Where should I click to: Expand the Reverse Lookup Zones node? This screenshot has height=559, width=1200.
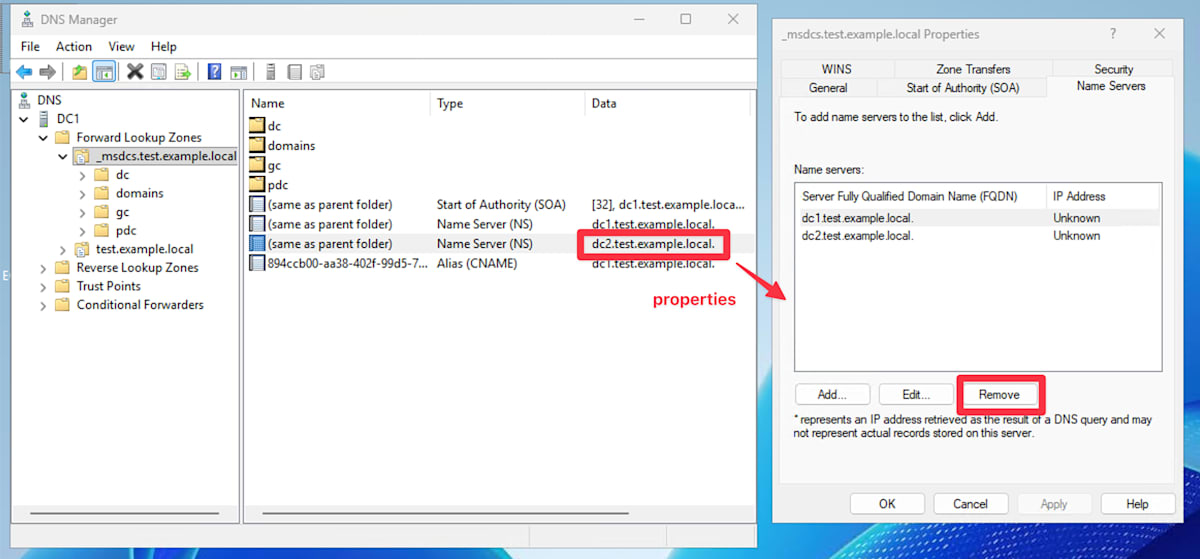point(44,268)
